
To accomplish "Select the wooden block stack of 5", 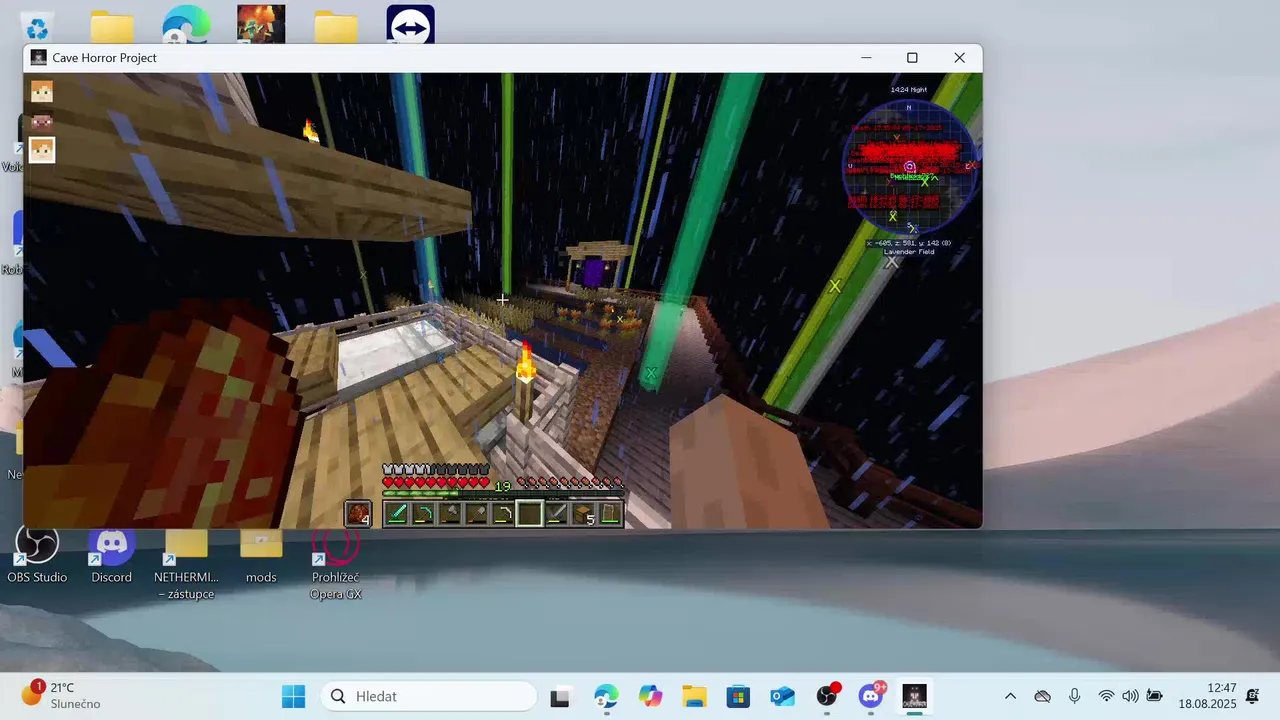I will point(583,514).
